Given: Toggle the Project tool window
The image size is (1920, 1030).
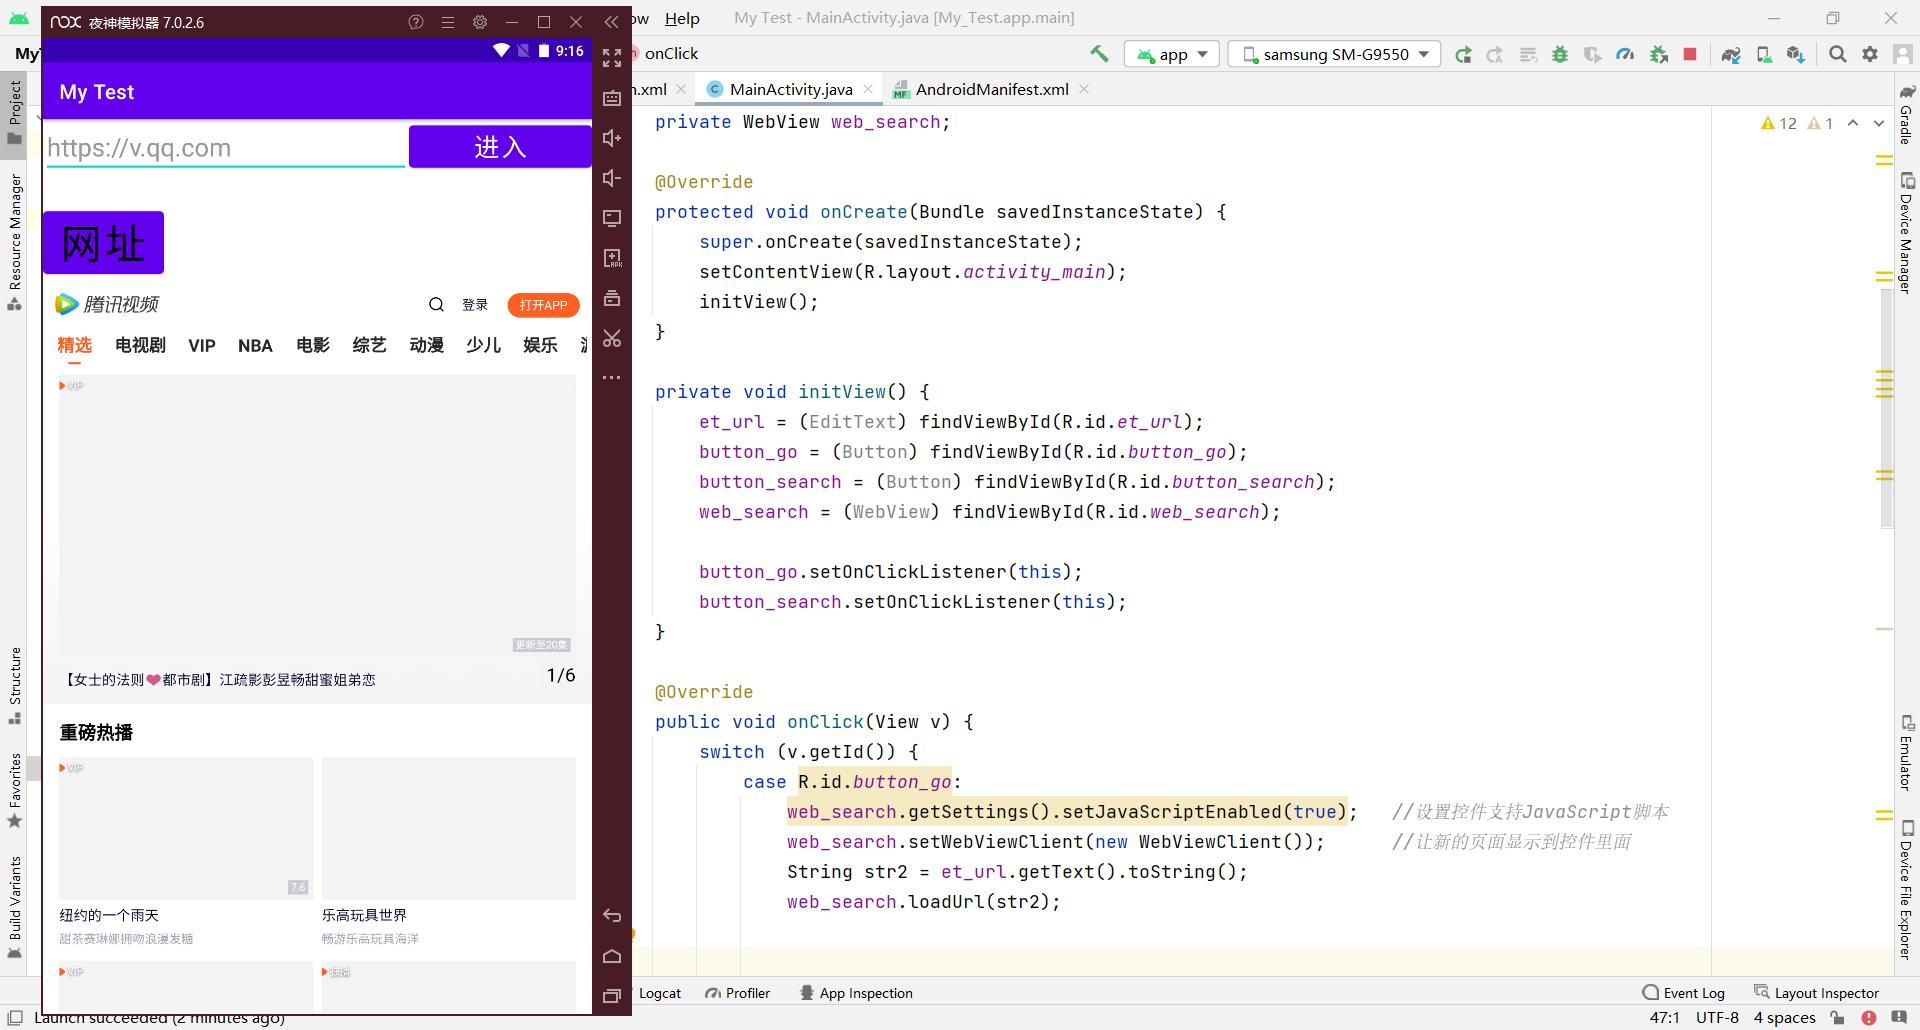Looking at the screenshot, I should 15,110.
